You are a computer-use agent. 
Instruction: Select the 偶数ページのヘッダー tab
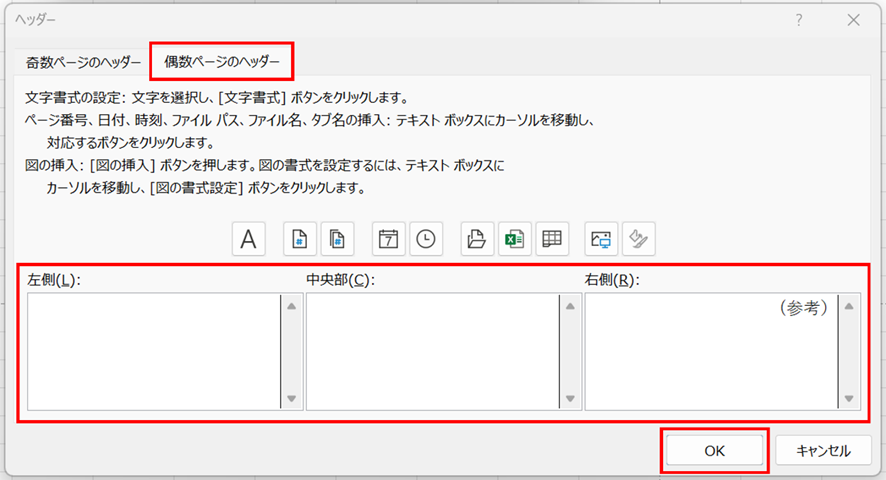tap(221, 62)
